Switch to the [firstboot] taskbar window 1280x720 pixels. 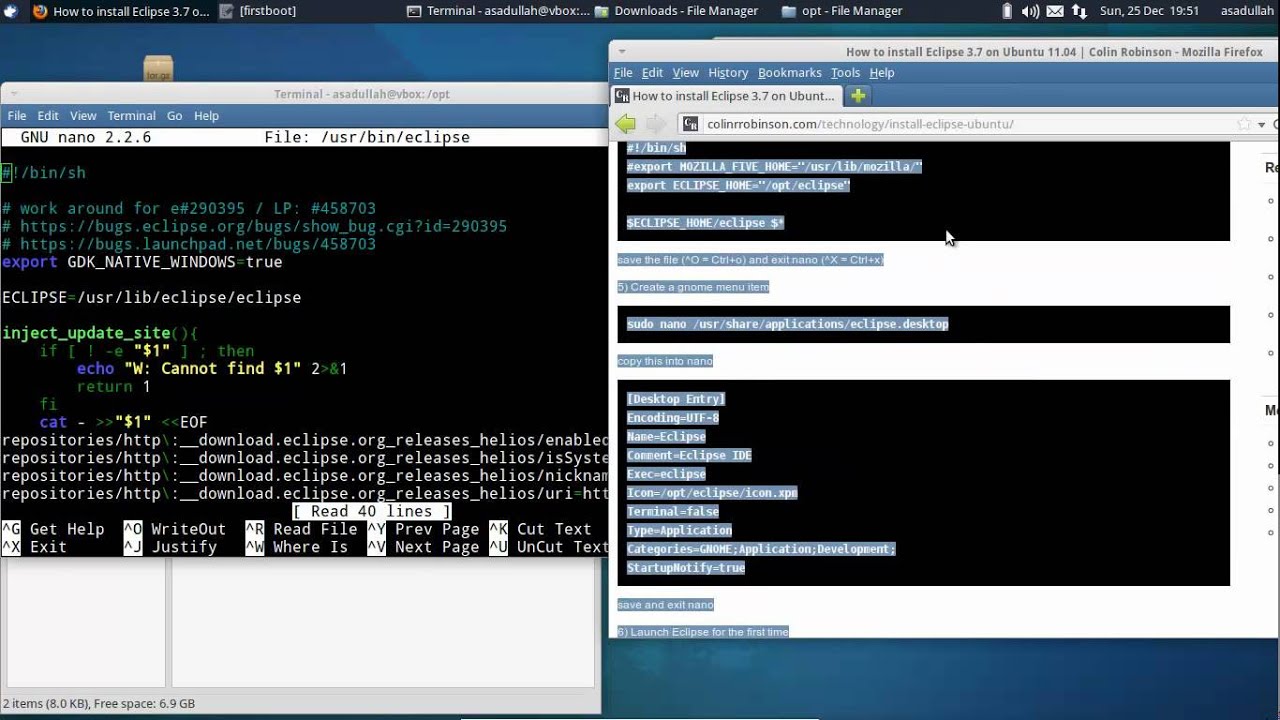coord(260,11)
